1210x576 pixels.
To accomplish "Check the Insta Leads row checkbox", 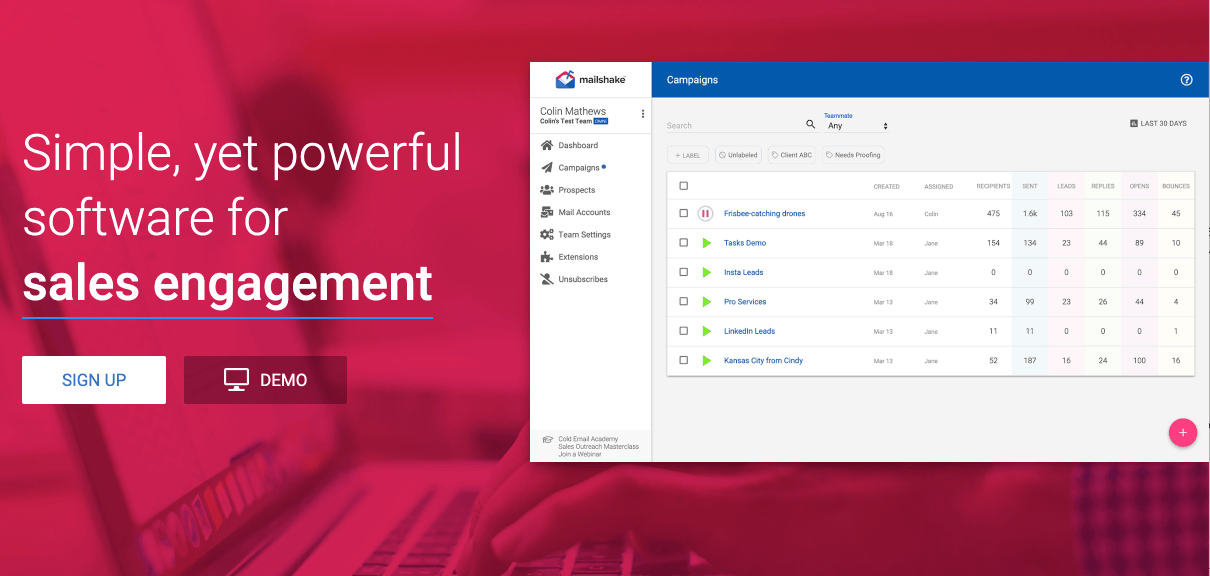I will [684, 272].
